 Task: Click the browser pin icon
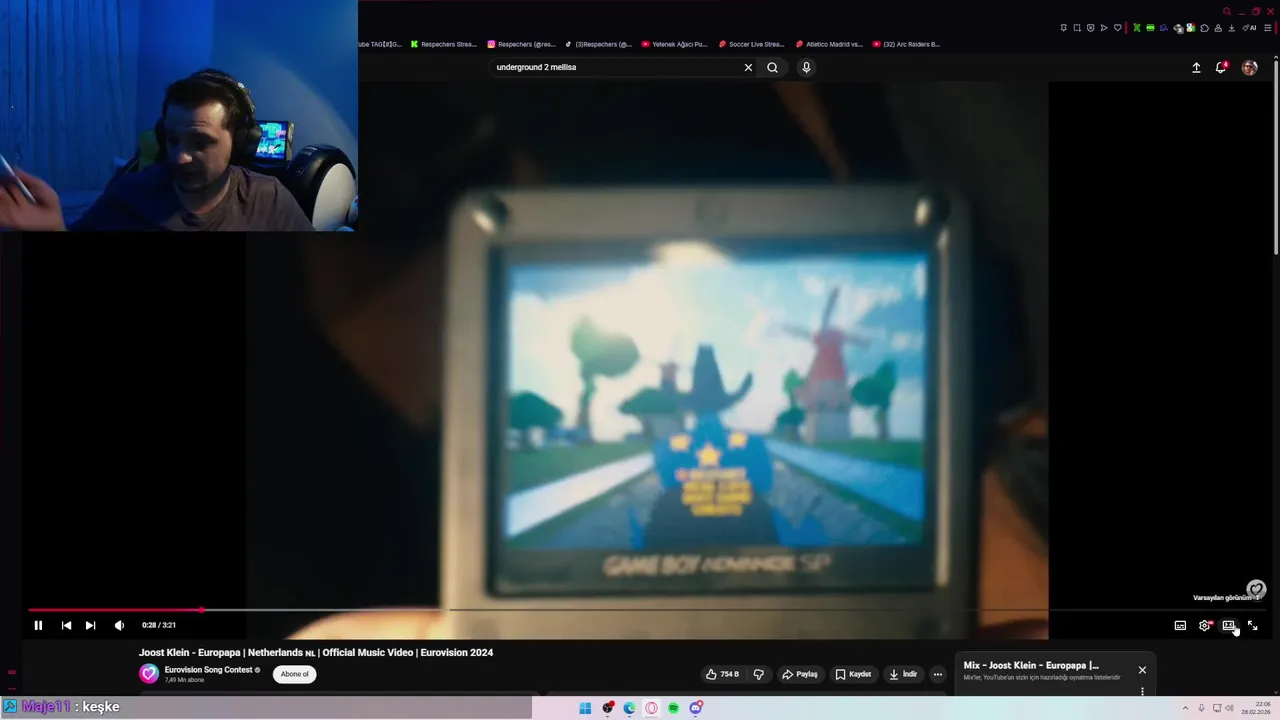tap(1064, 28)
